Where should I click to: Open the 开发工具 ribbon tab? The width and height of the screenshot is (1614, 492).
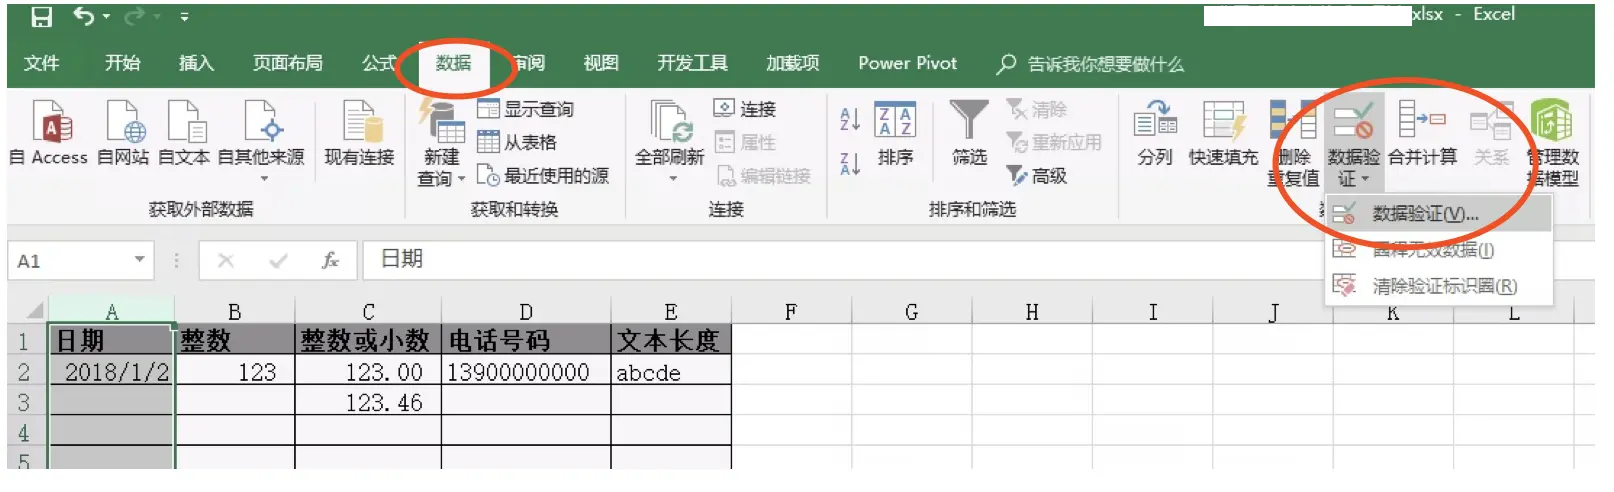click(x=692, y=63)
